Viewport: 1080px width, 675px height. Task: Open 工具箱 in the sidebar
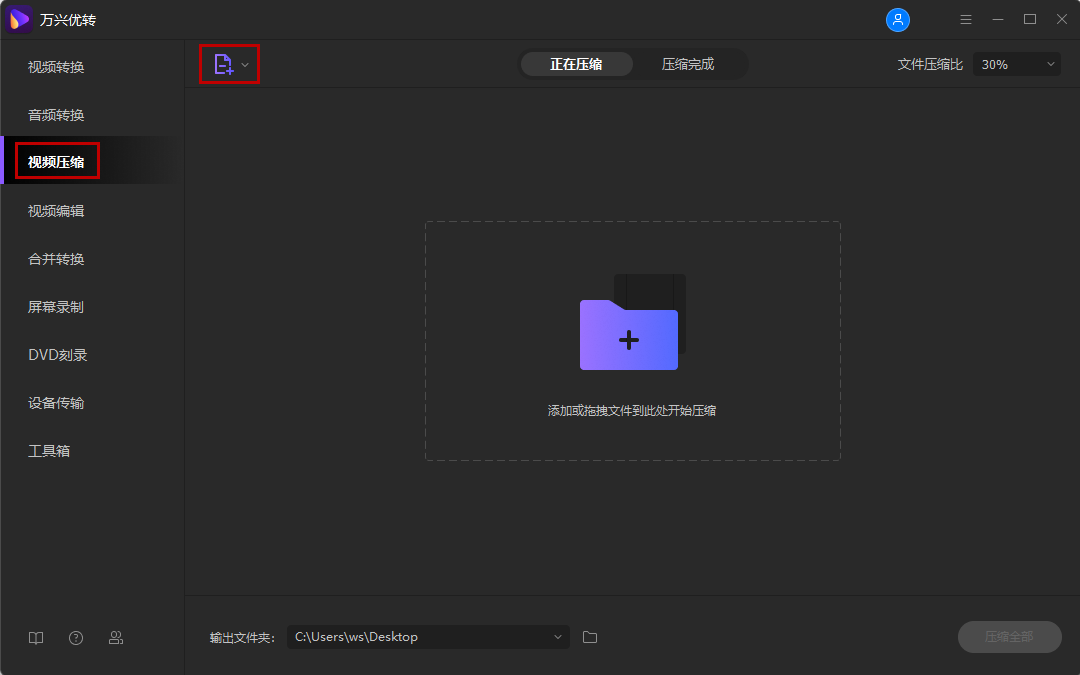tap(49, 451)
